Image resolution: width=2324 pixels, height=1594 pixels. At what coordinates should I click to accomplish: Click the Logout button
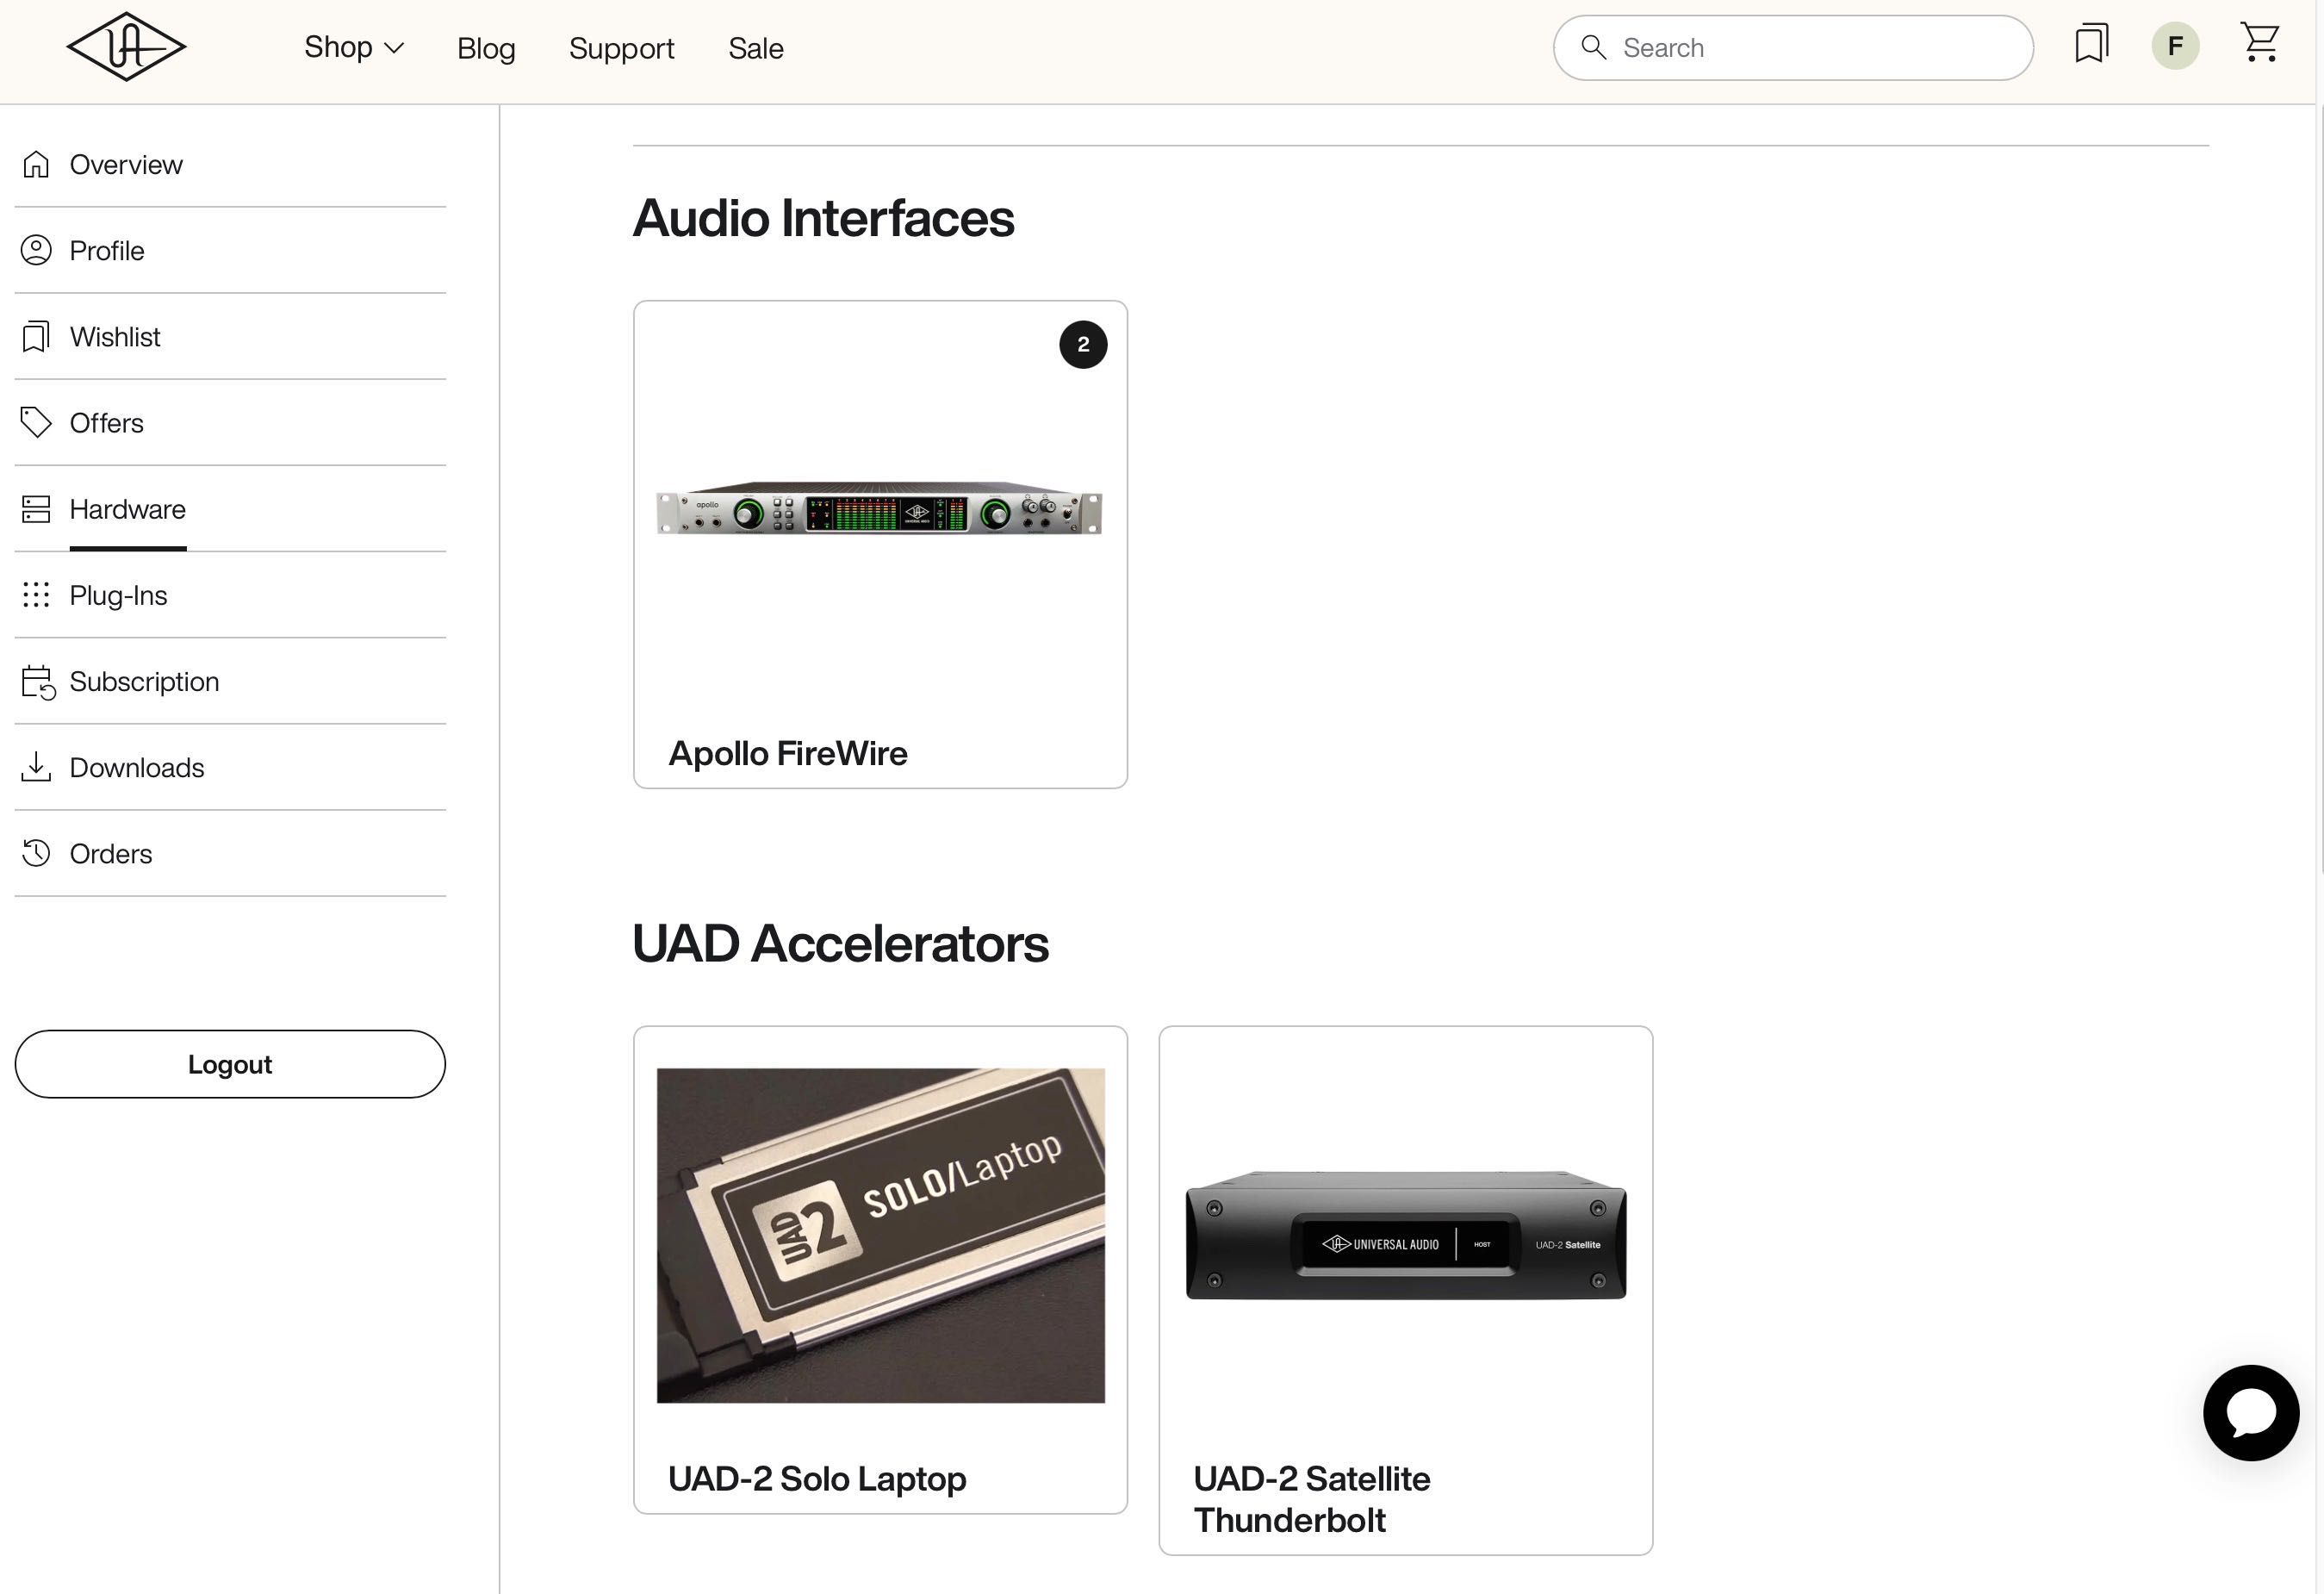[230, 1064]
